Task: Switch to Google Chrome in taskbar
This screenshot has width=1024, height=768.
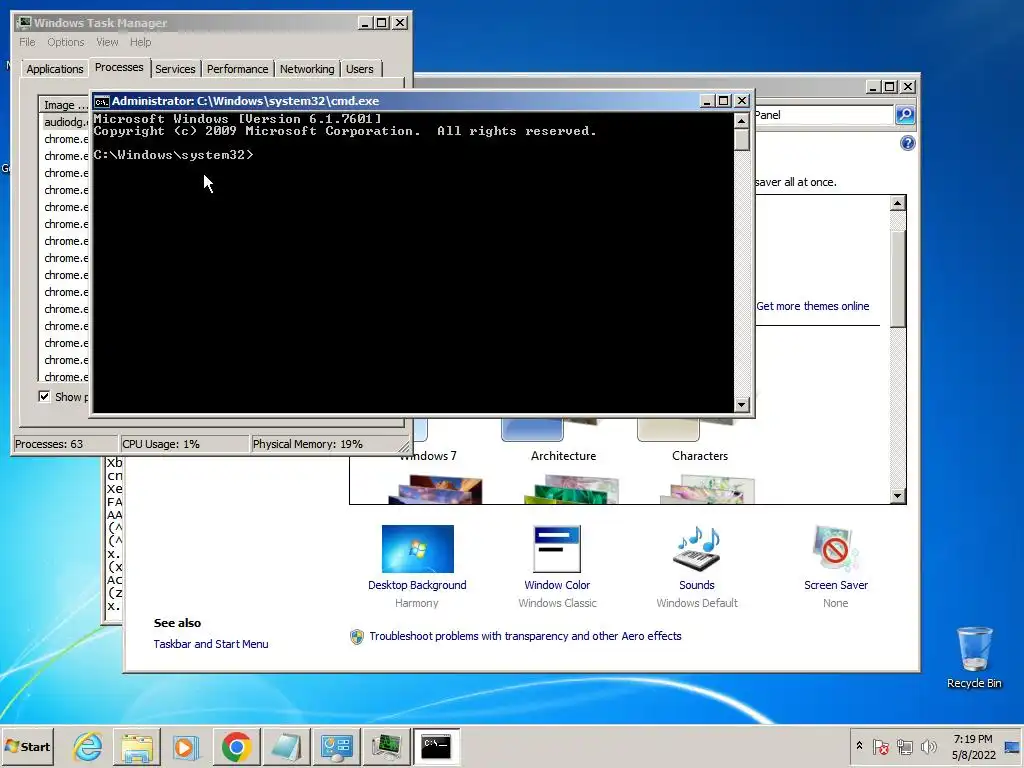Action: [x=236, y=746]
